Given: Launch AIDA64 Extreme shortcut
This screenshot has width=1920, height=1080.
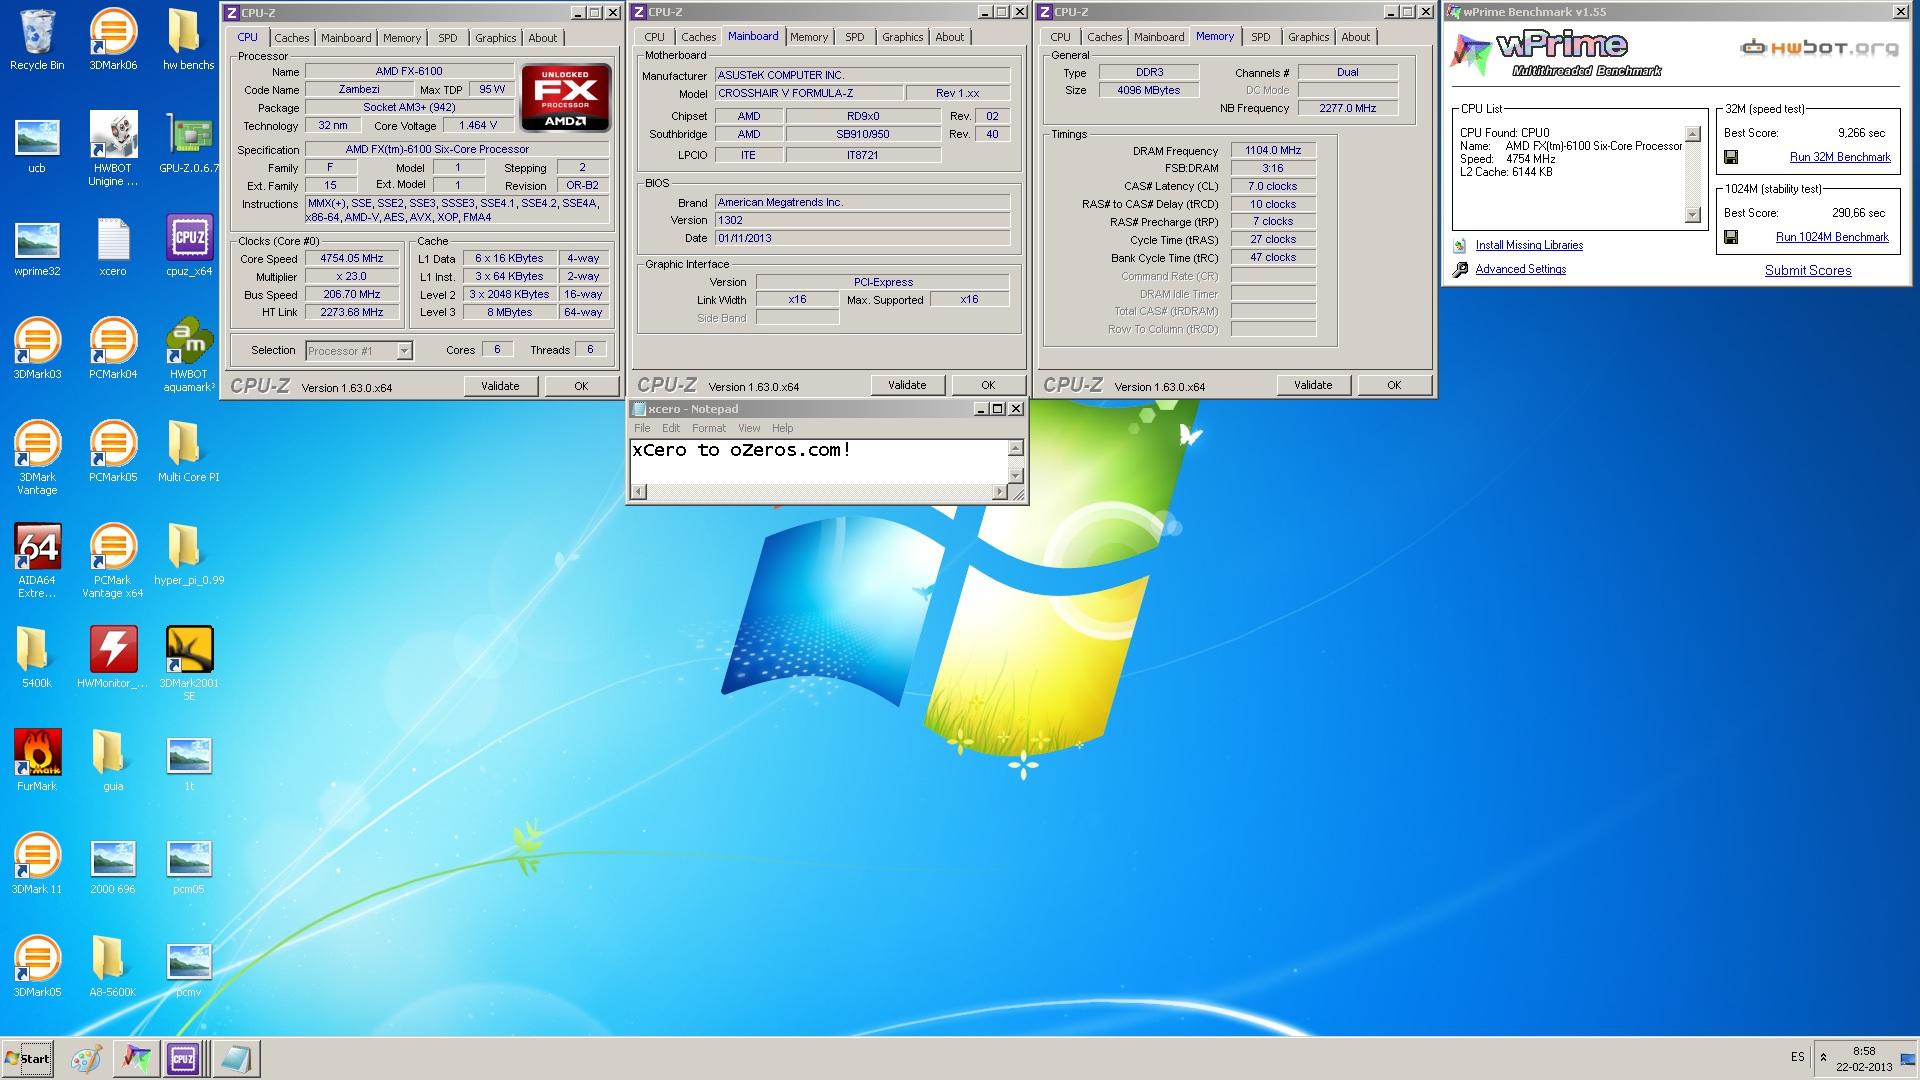Looking at the screenshot, I should [37, 561].
